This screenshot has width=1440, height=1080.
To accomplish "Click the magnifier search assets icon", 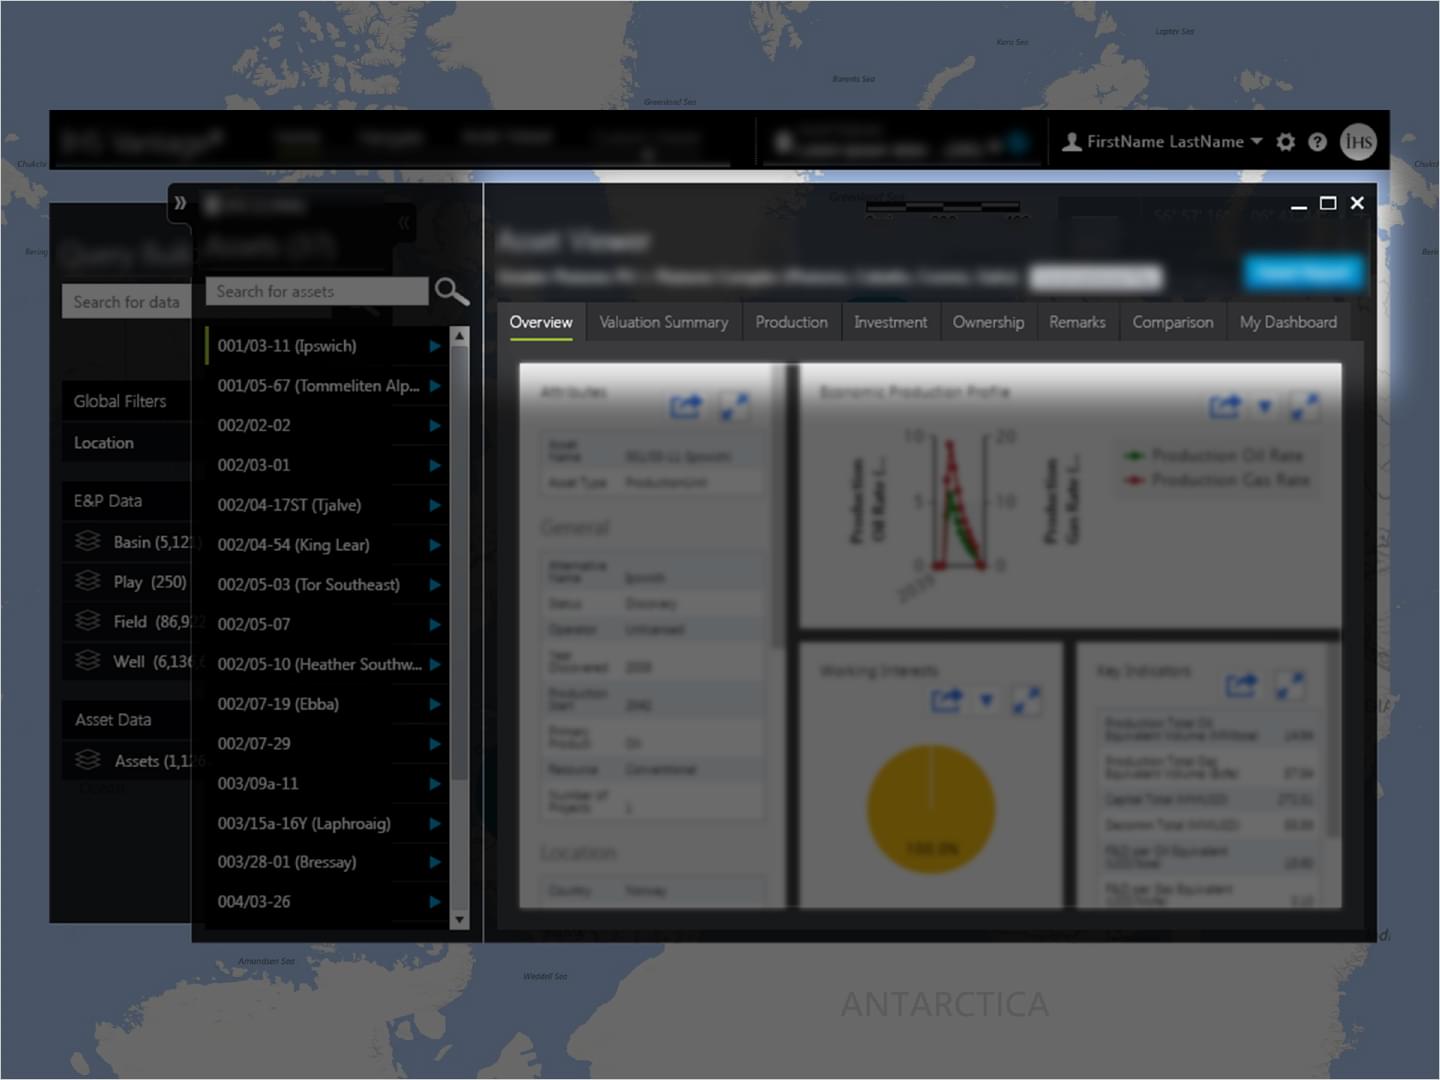I will point(452,291).
